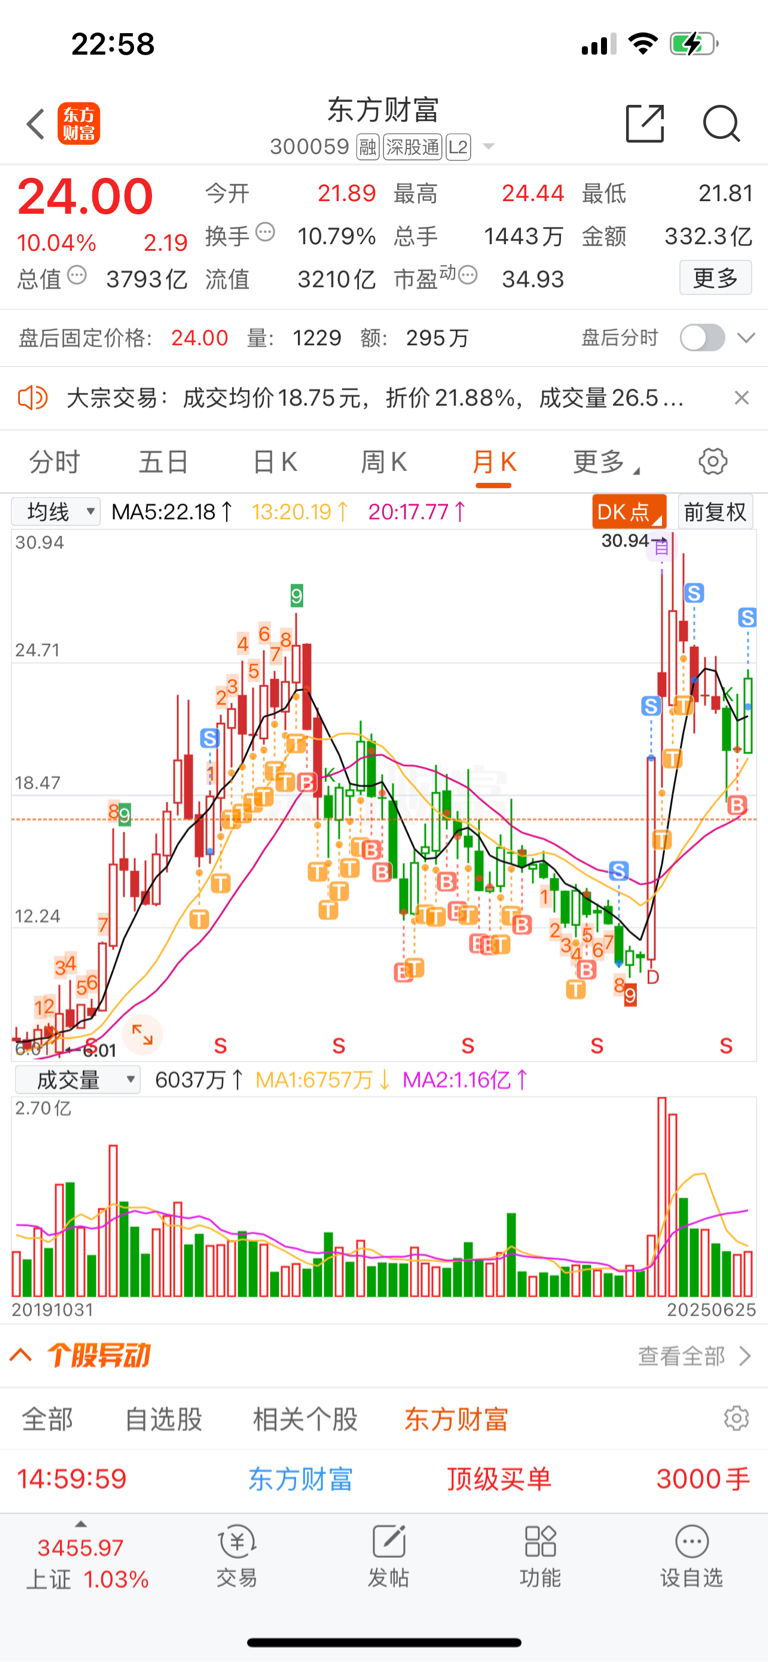The width and height of the screenshot is (768, 1662).
Task: Tap the battery status icon
Action: coord(694,44)
